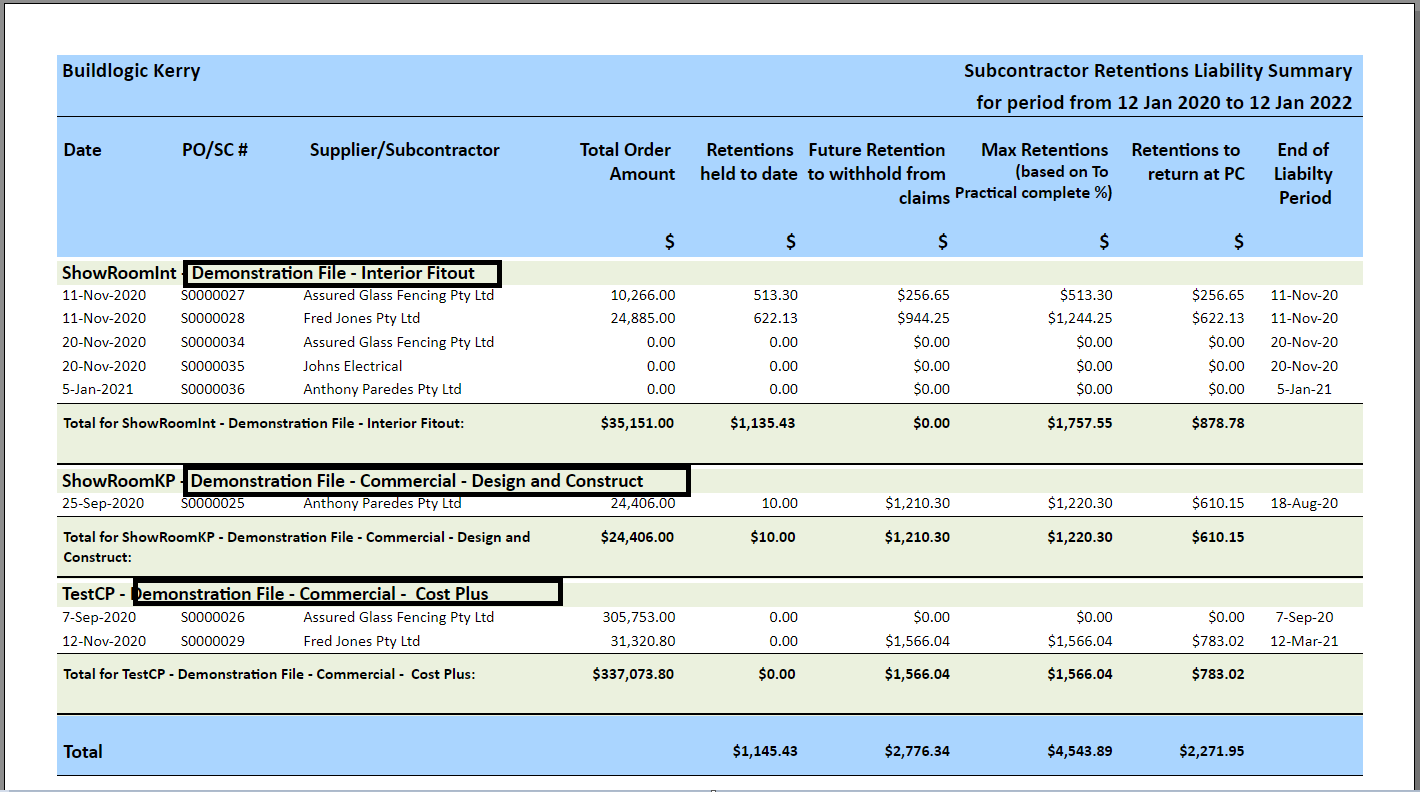
Task: Click the Buildlogic Kerry company name
Action: (x=131, y=71)
